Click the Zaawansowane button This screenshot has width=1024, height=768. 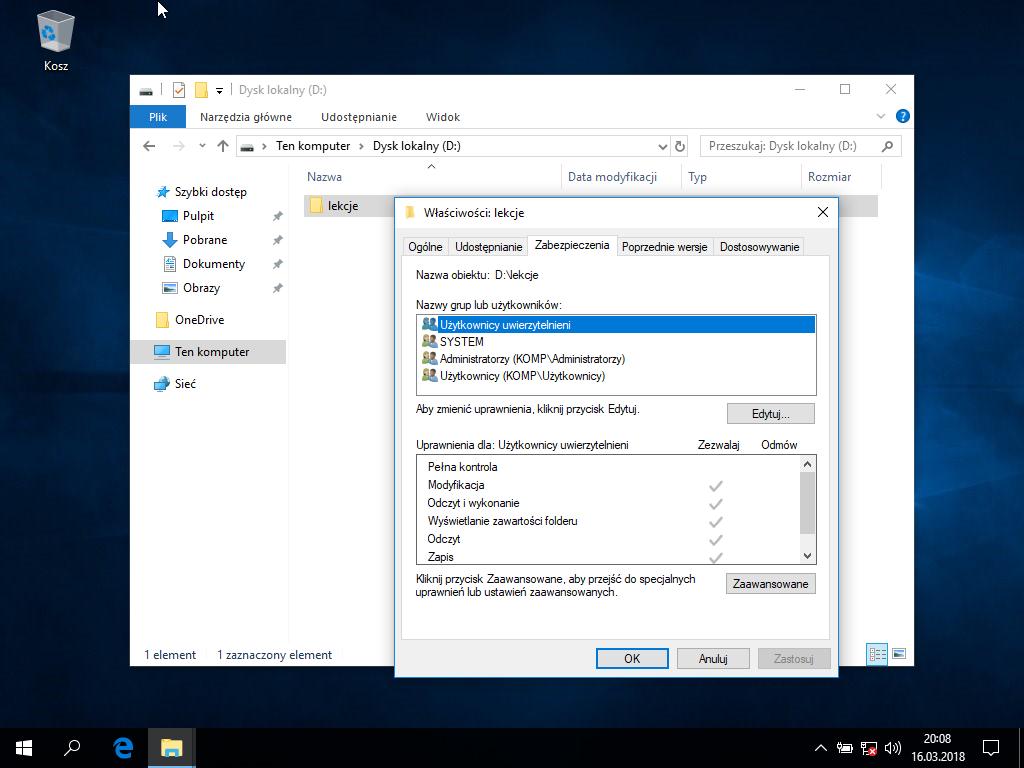tap(771, 584)
